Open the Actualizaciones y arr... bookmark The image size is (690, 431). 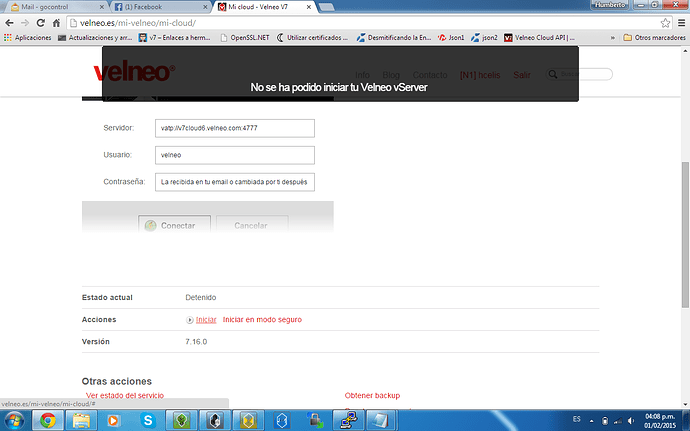tap(95, 38)
